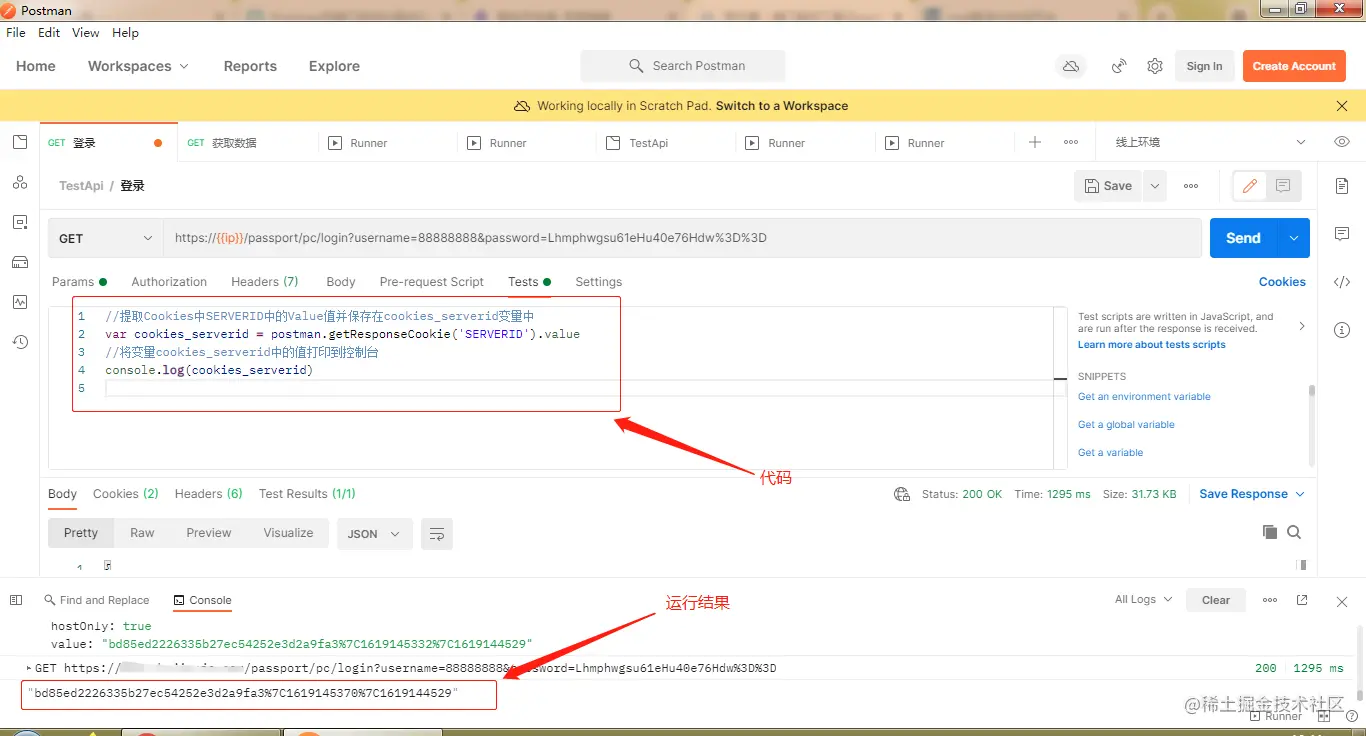This screenshot has width=1366, height=736.
Task: Expand the Workspaces dropdown
Action: (138, 66)
